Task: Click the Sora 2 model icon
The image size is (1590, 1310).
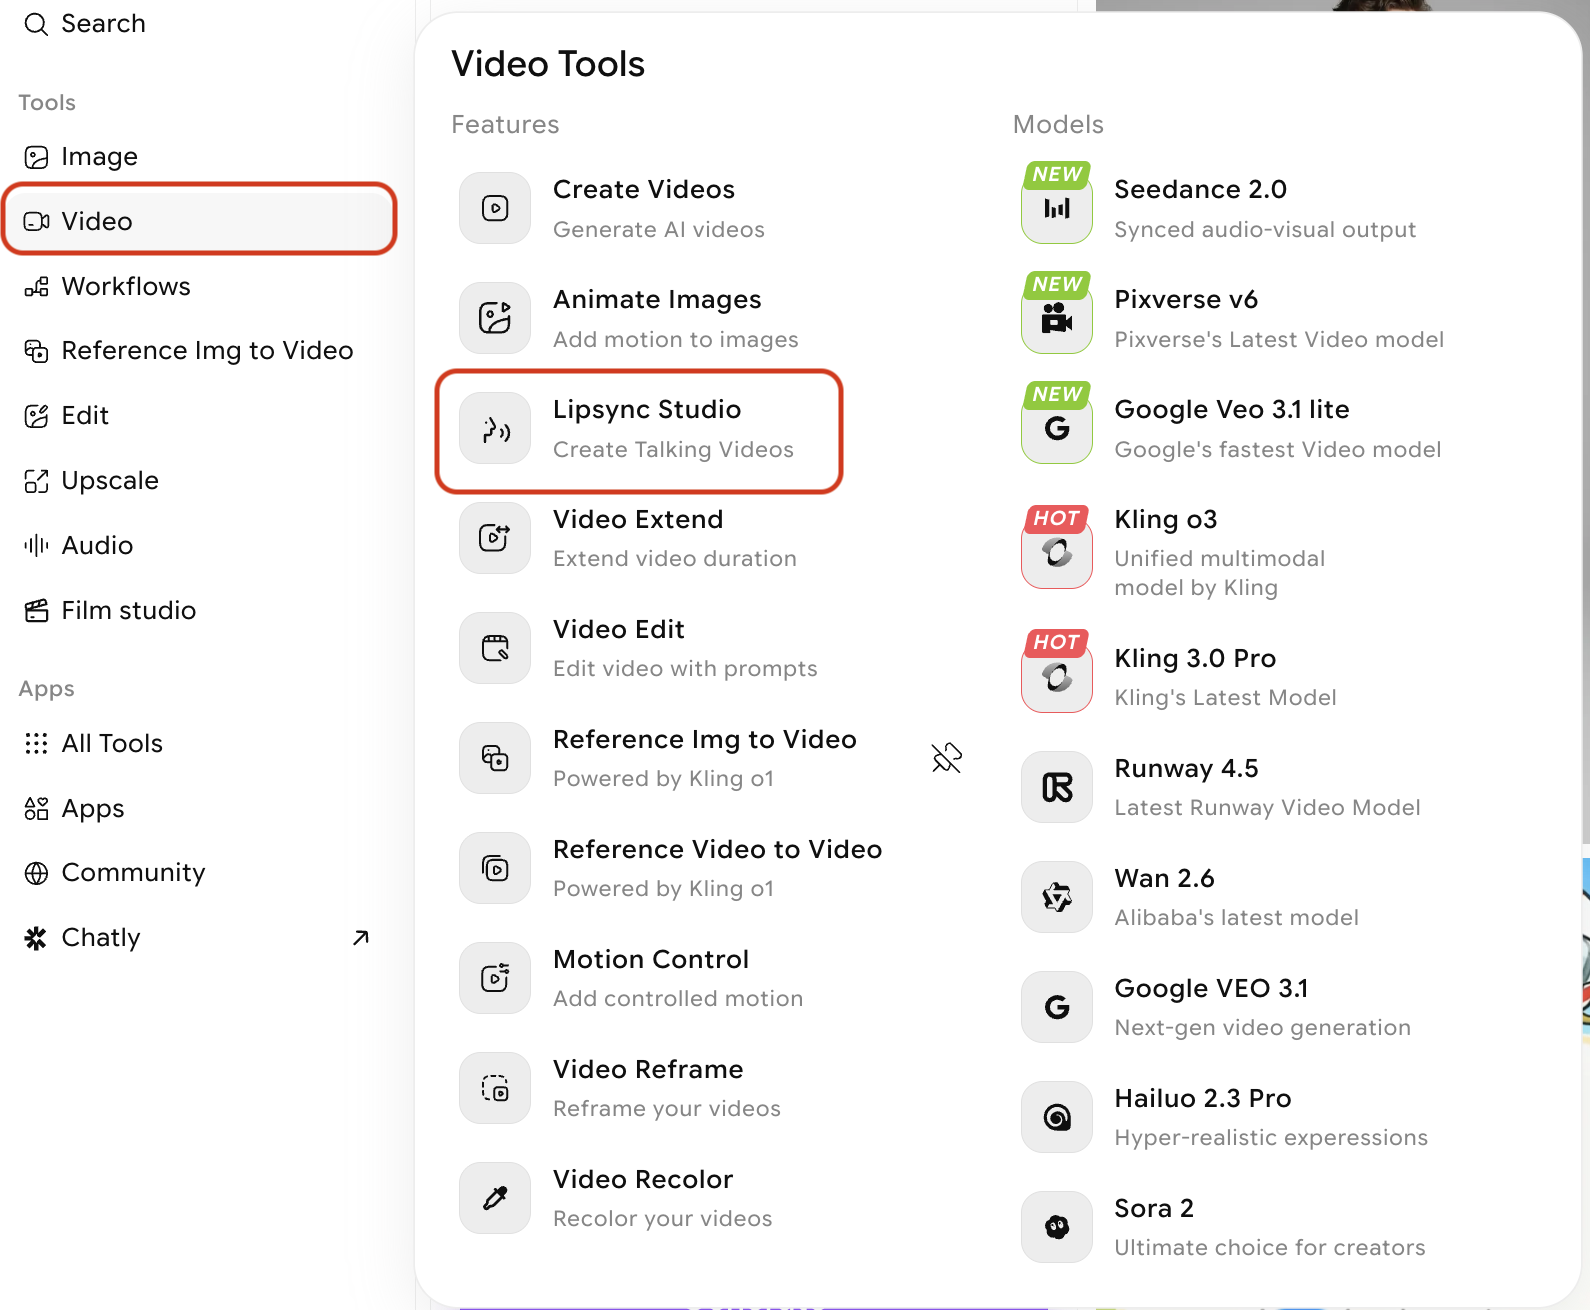Action: pyautogui.click(x=1057, y=1227)
